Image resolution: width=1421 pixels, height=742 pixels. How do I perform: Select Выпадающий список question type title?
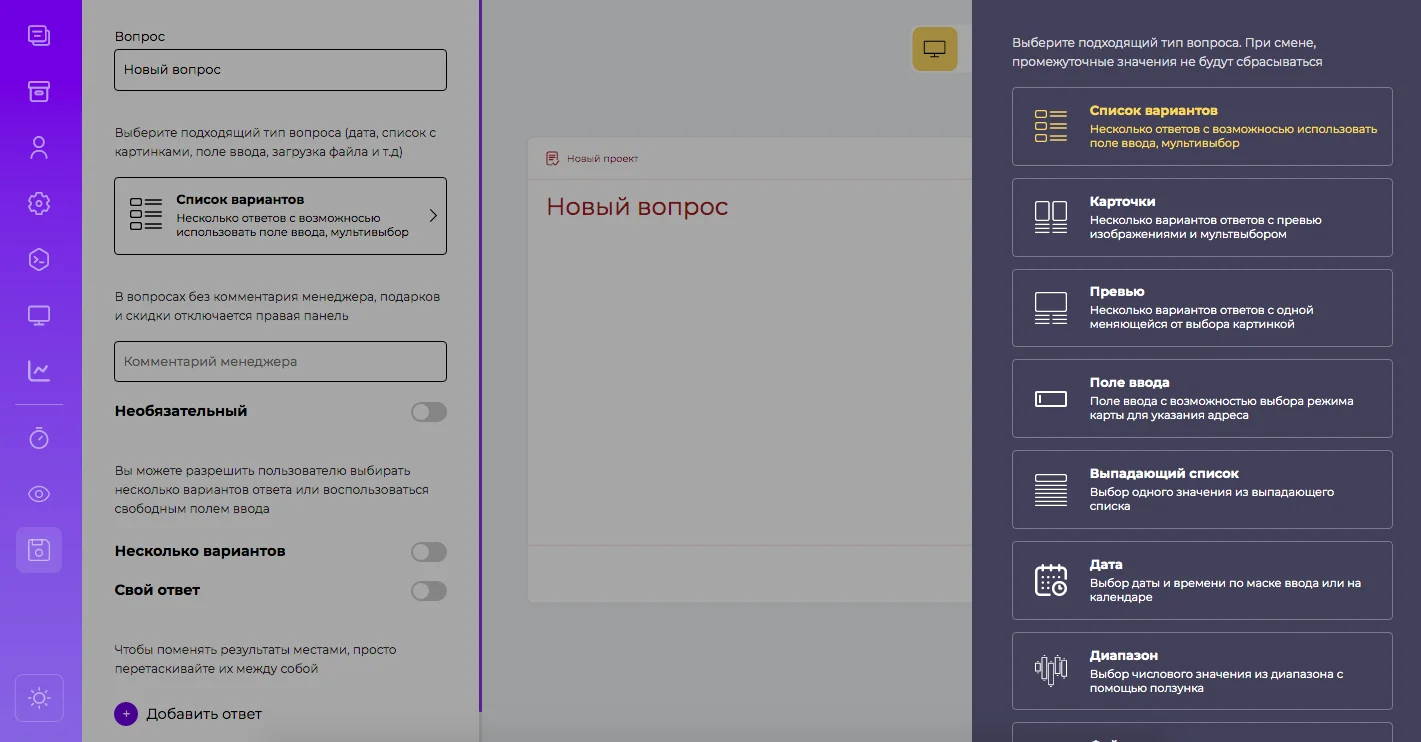(1164, 474)
